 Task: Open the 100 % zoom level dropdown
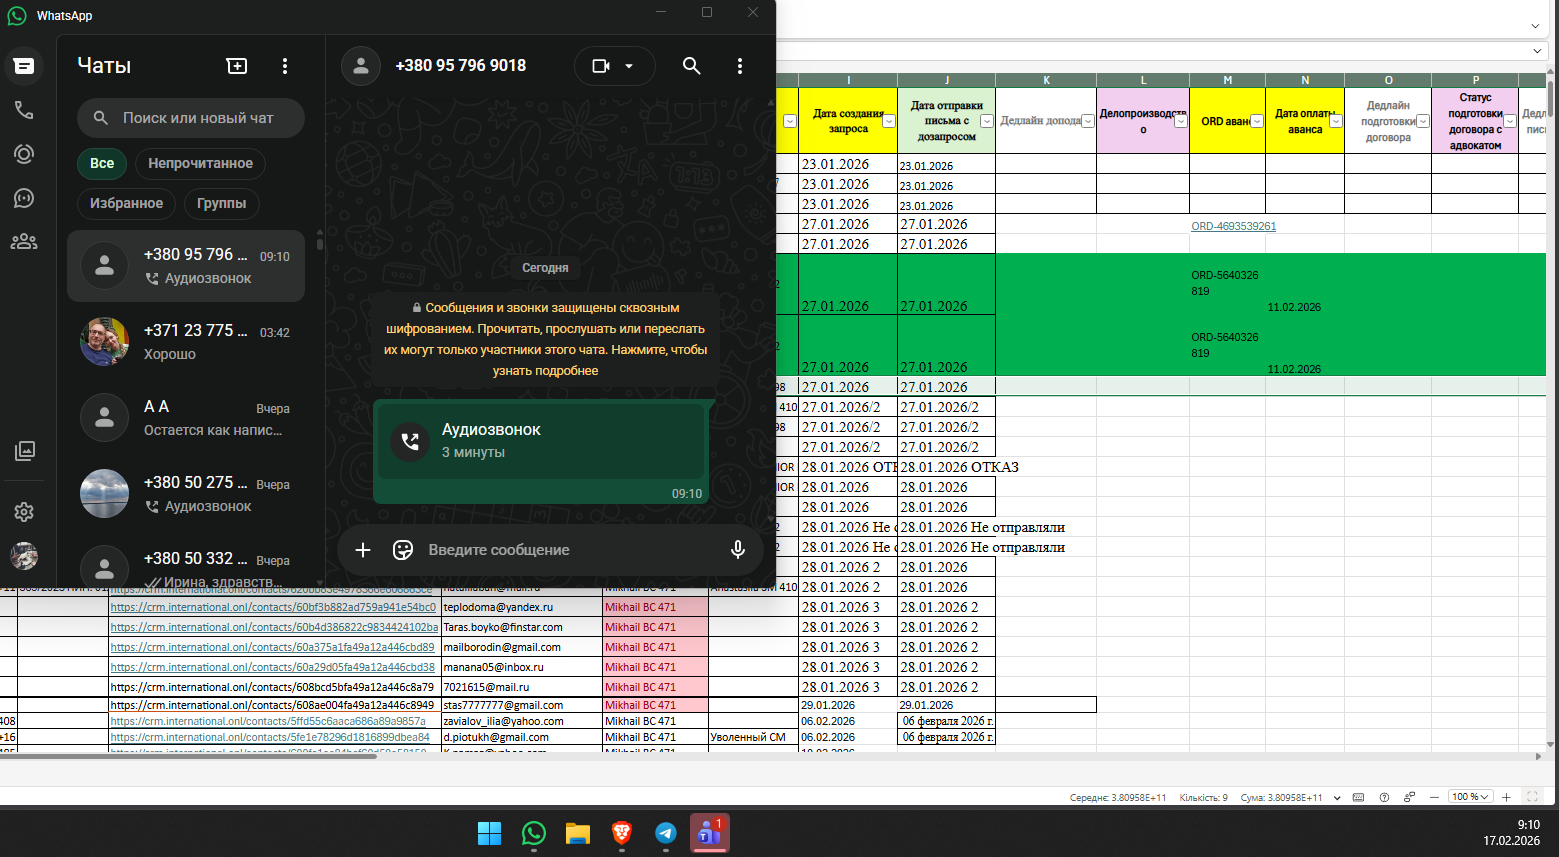1471,797
